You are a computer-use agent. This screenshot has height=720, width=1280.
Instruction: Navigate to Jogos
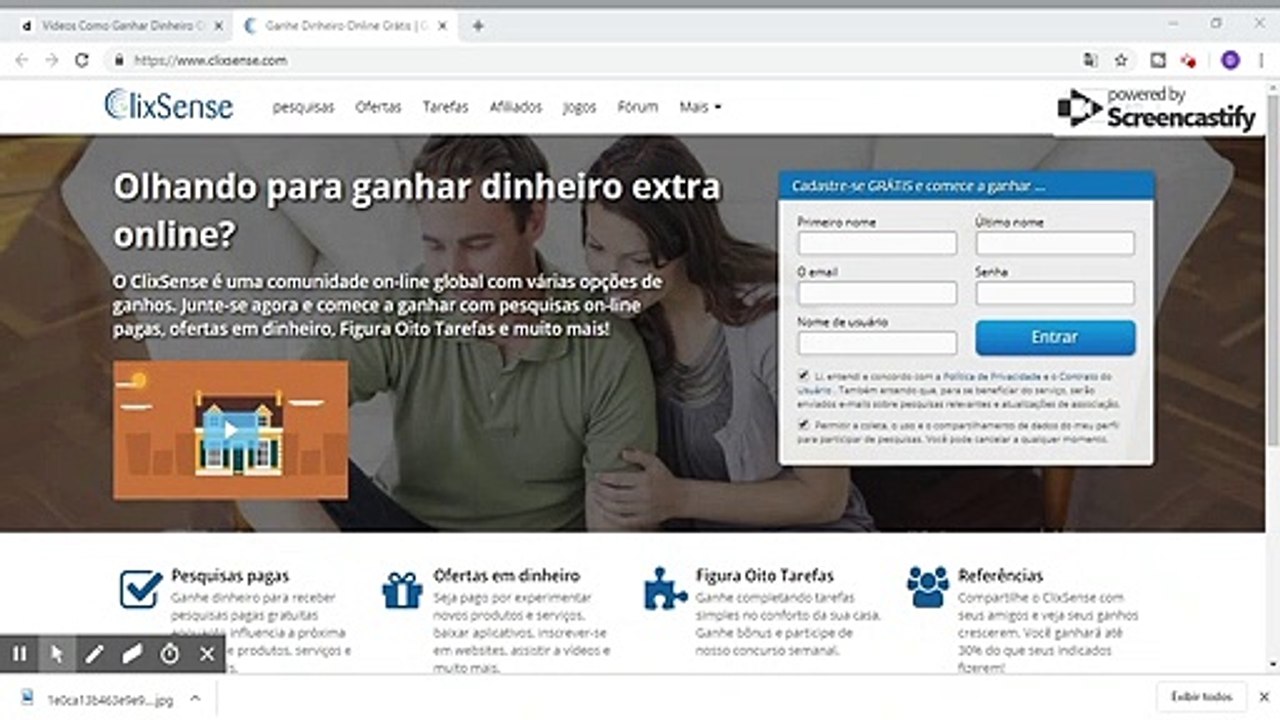click(579, 107)
